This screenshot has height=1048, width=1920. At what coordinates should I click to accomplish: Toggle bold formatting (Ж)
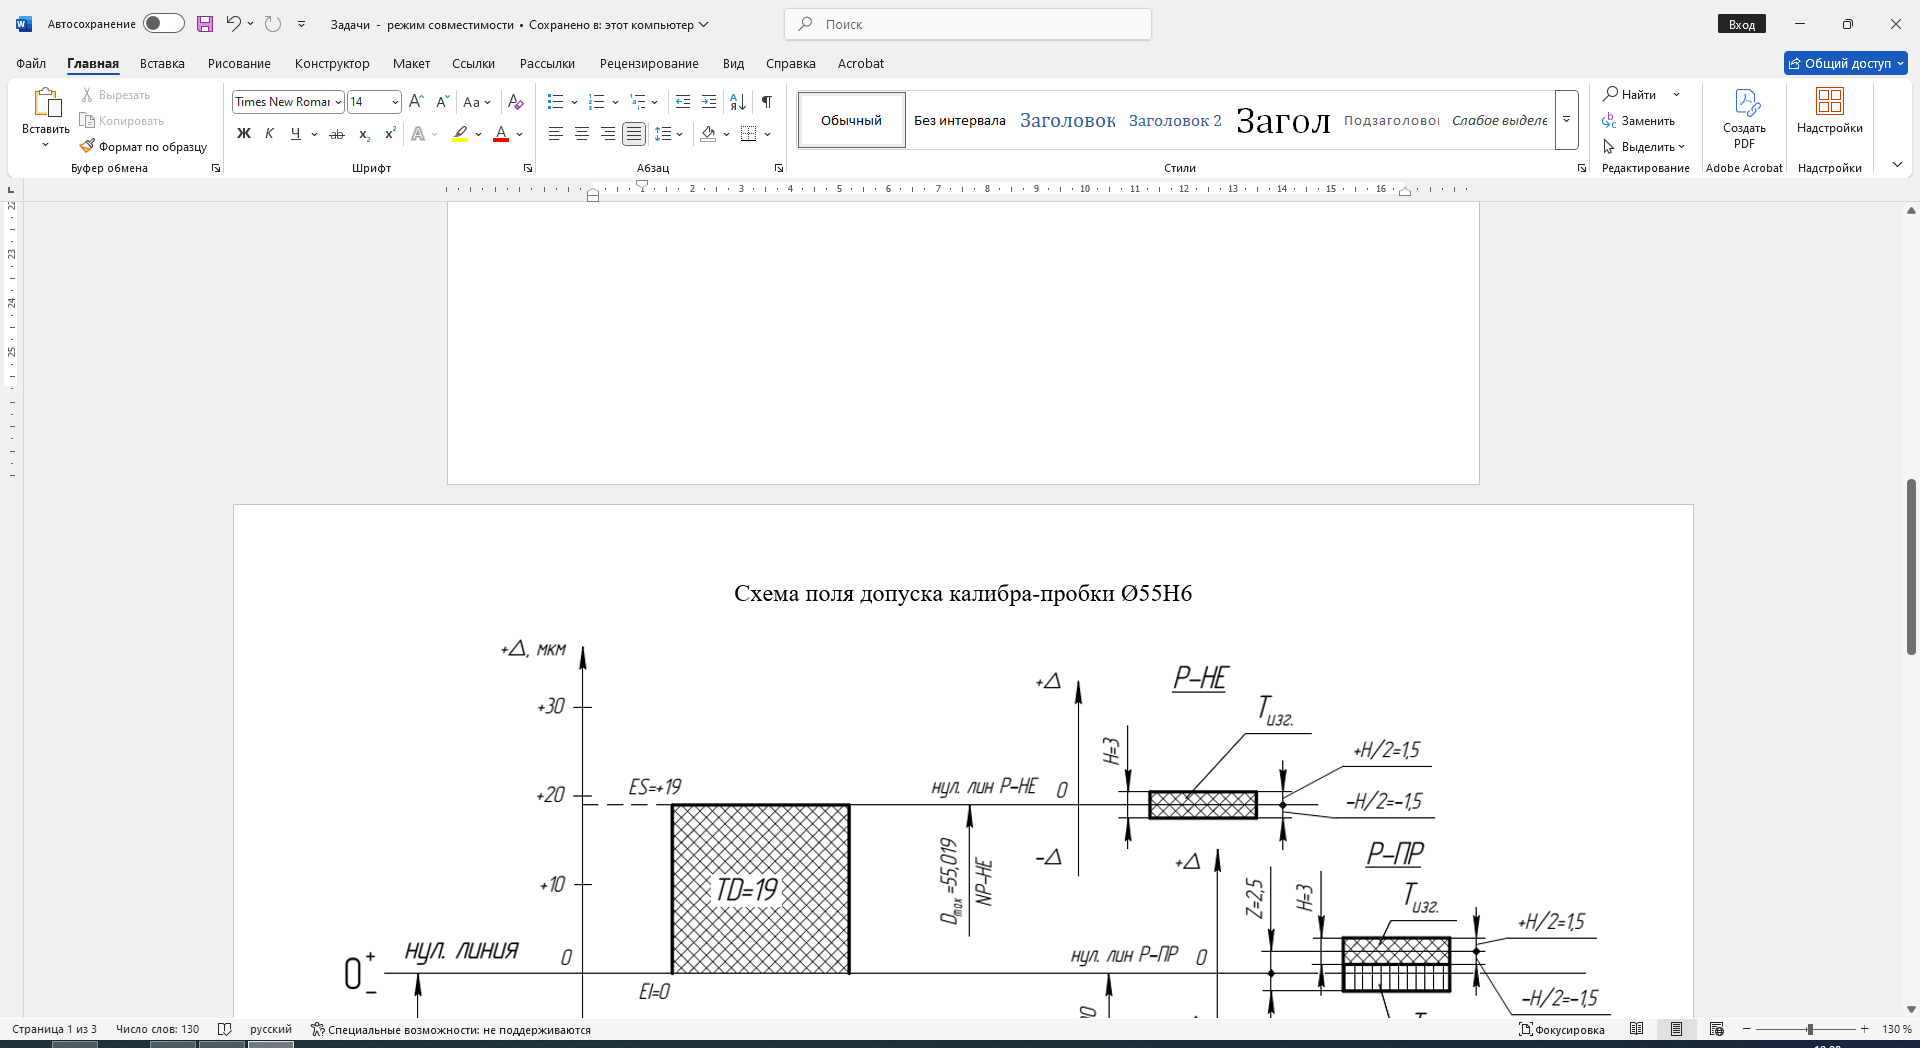click(x=243, y=134)
